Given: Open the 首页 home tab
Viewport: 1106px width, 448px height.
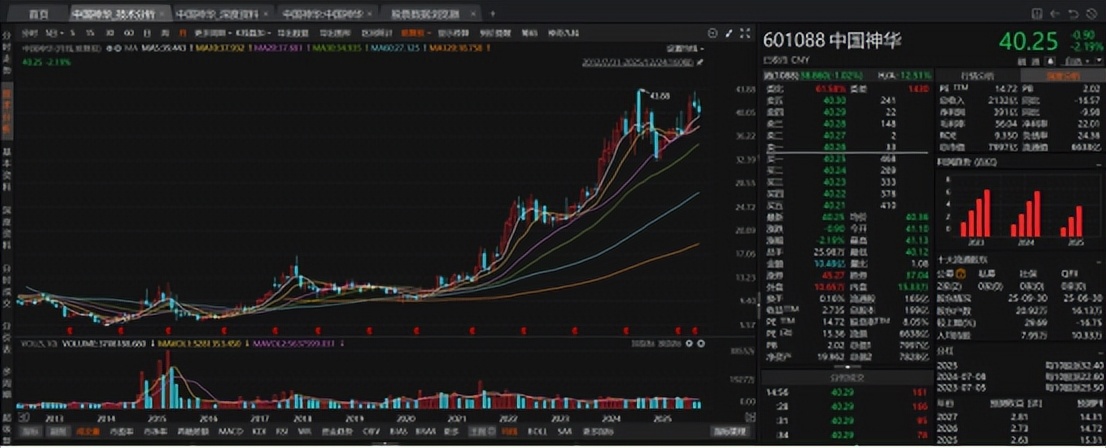Looking at the screenshot, I should pos(37,15).
